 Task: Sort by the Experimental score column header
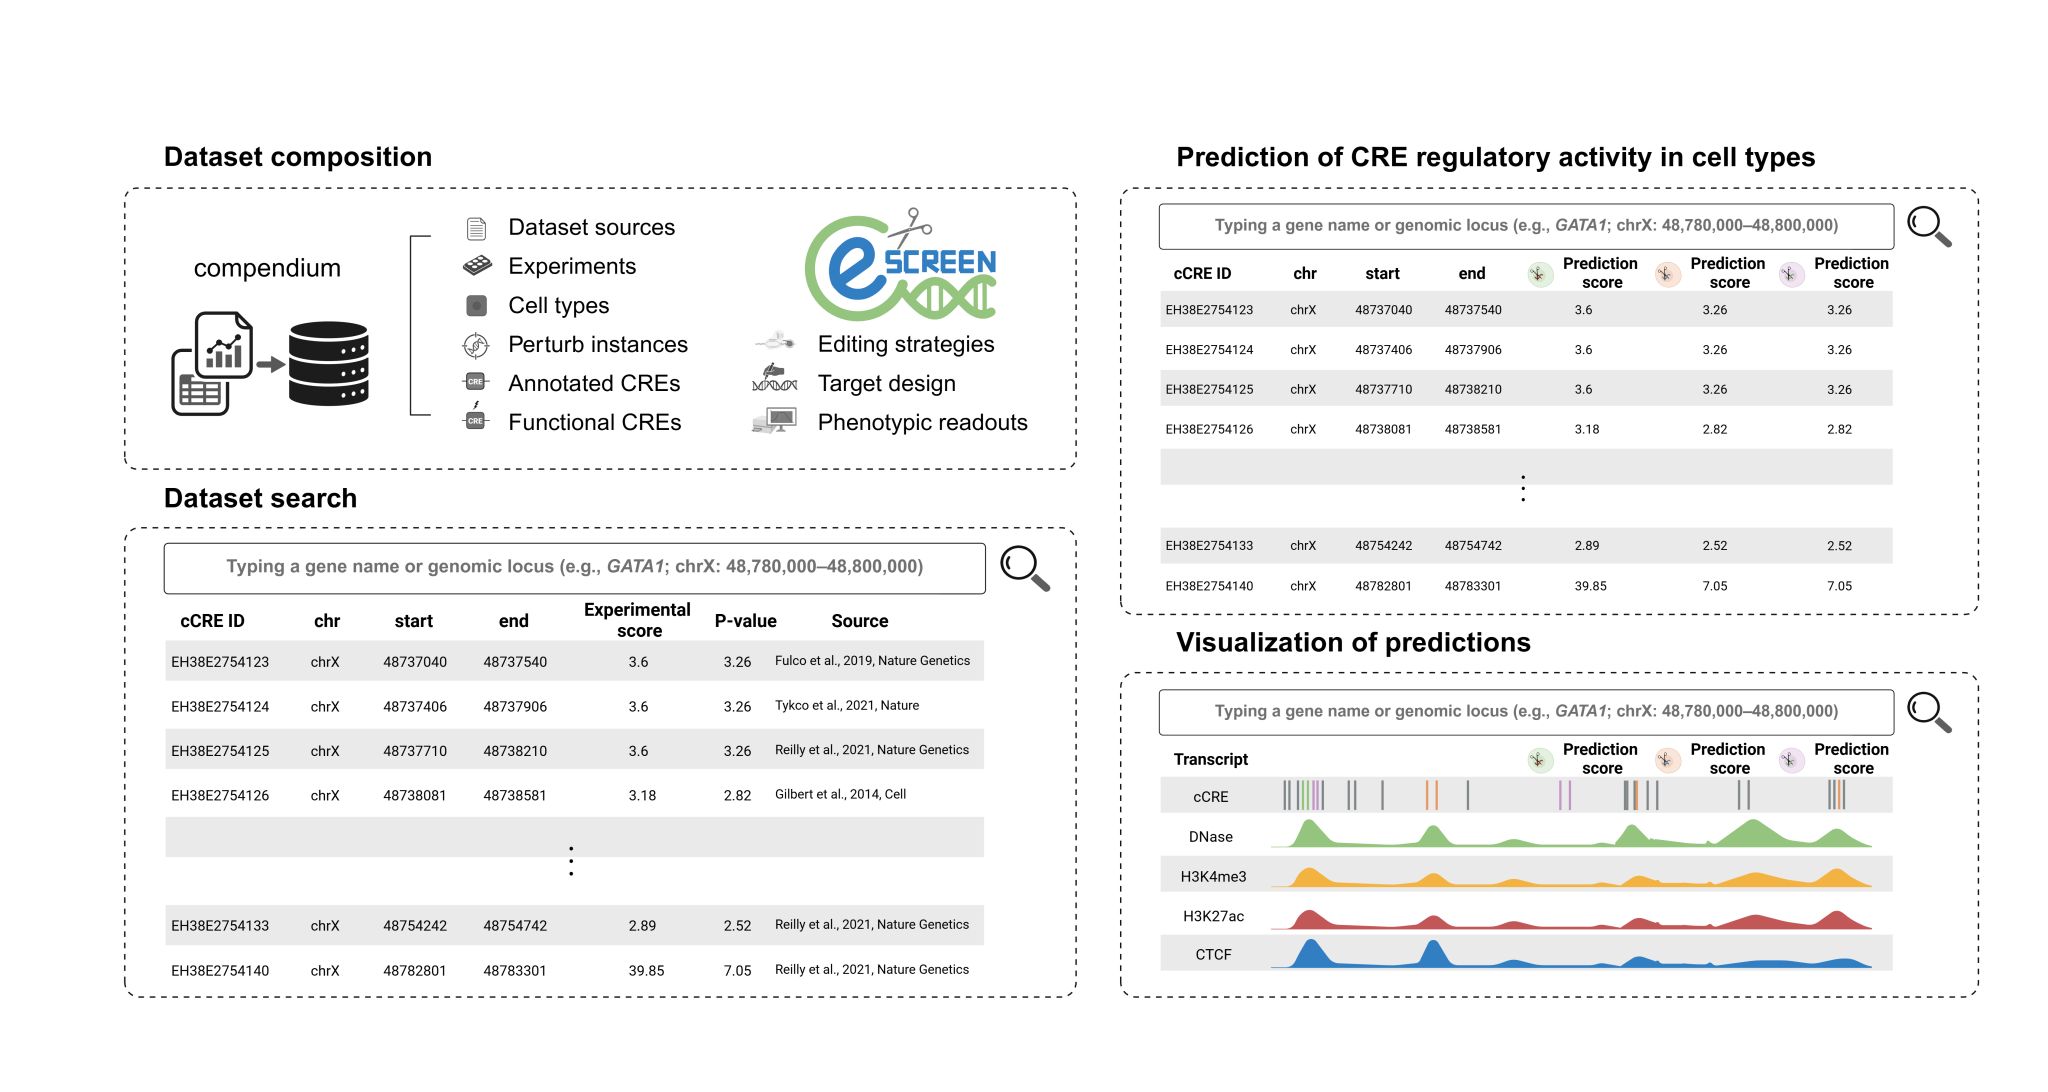(637, 620)
